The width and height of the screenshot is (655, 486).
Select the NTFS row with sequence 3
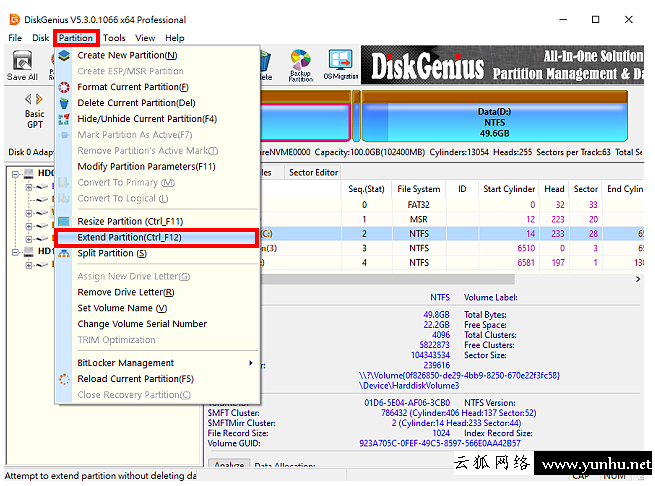pyautogui.click(x=452, y=248)
